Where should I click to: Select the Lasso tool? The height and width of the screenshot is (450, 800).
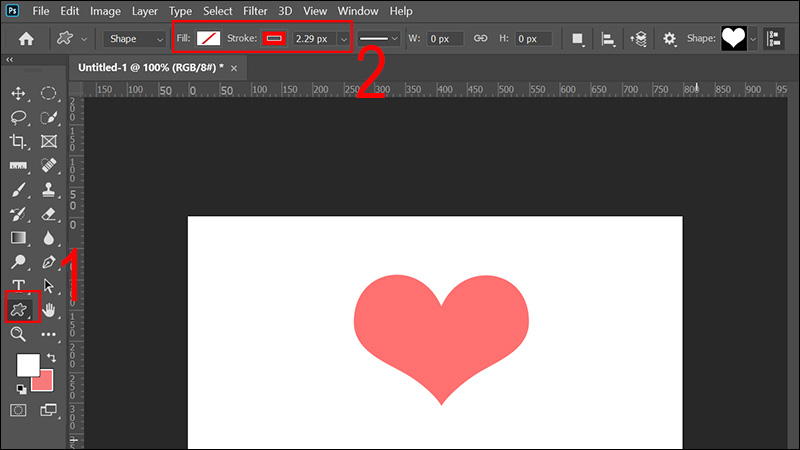18,118
